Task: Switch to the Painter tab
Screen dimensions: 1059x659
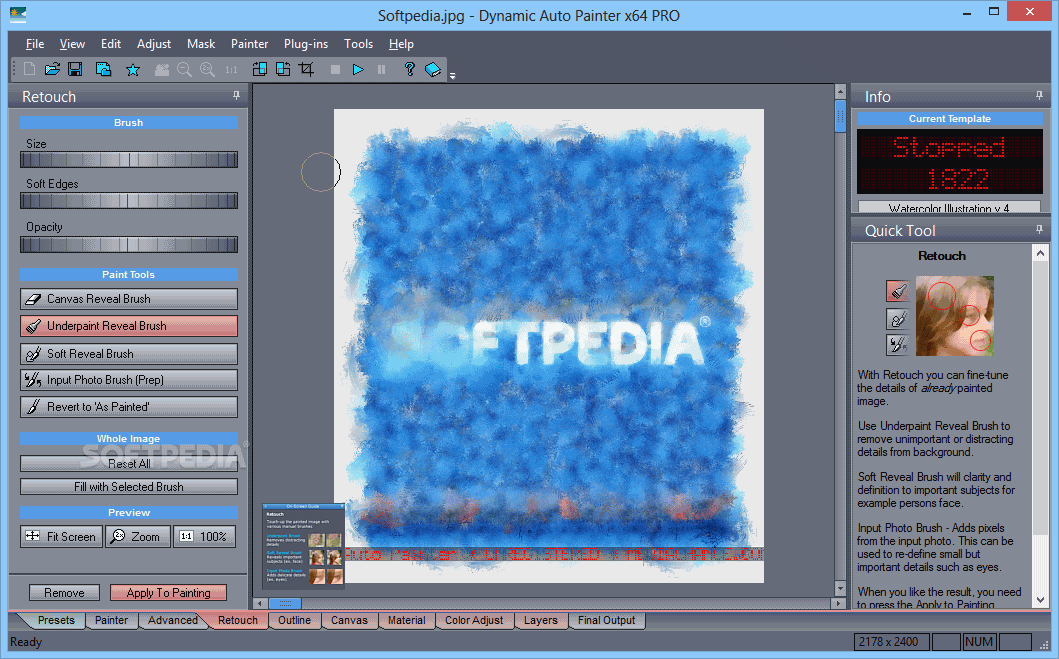Action: tap(111, 620)
